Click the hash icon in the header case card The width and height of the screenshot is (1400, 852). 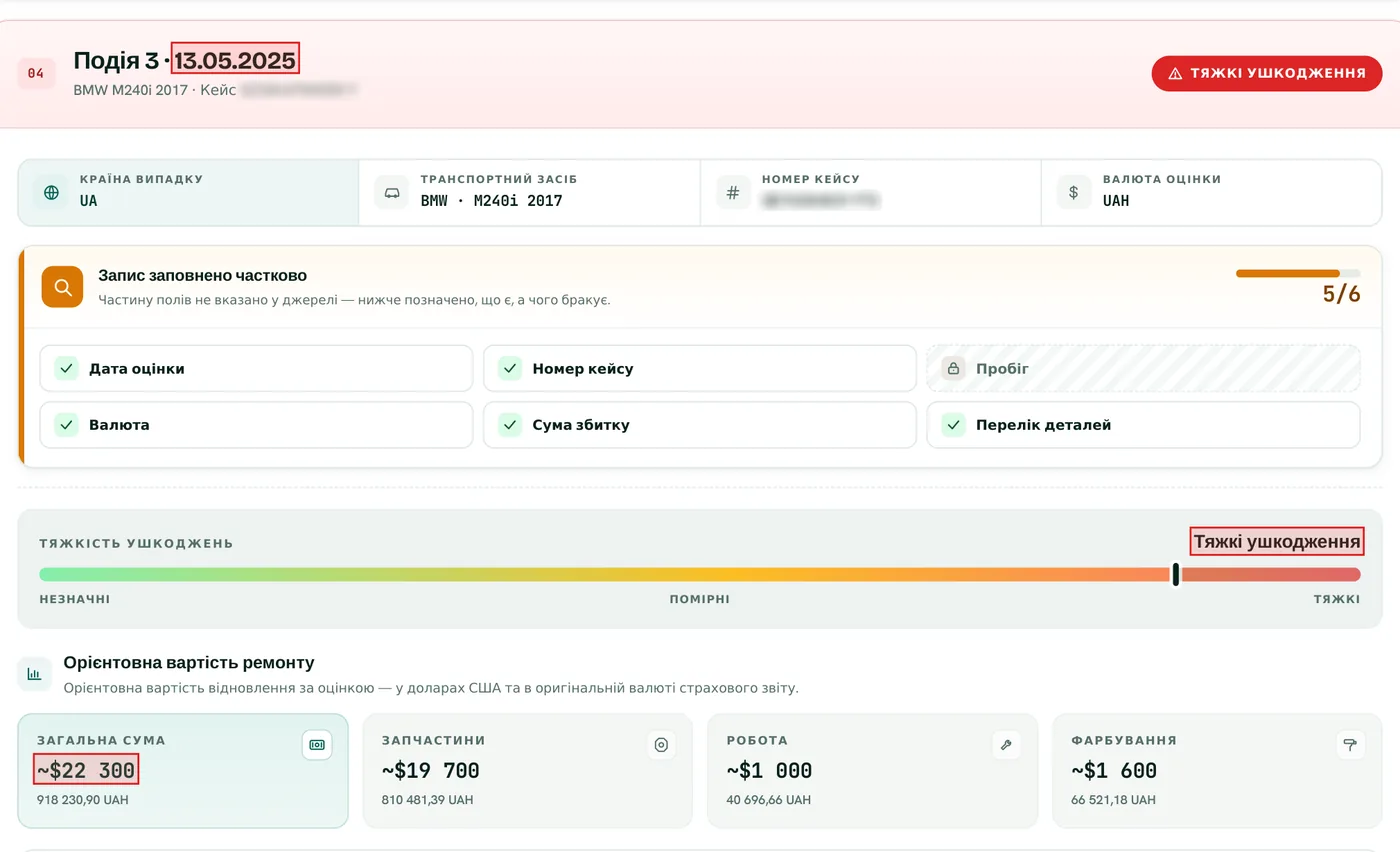pos(733,192)
